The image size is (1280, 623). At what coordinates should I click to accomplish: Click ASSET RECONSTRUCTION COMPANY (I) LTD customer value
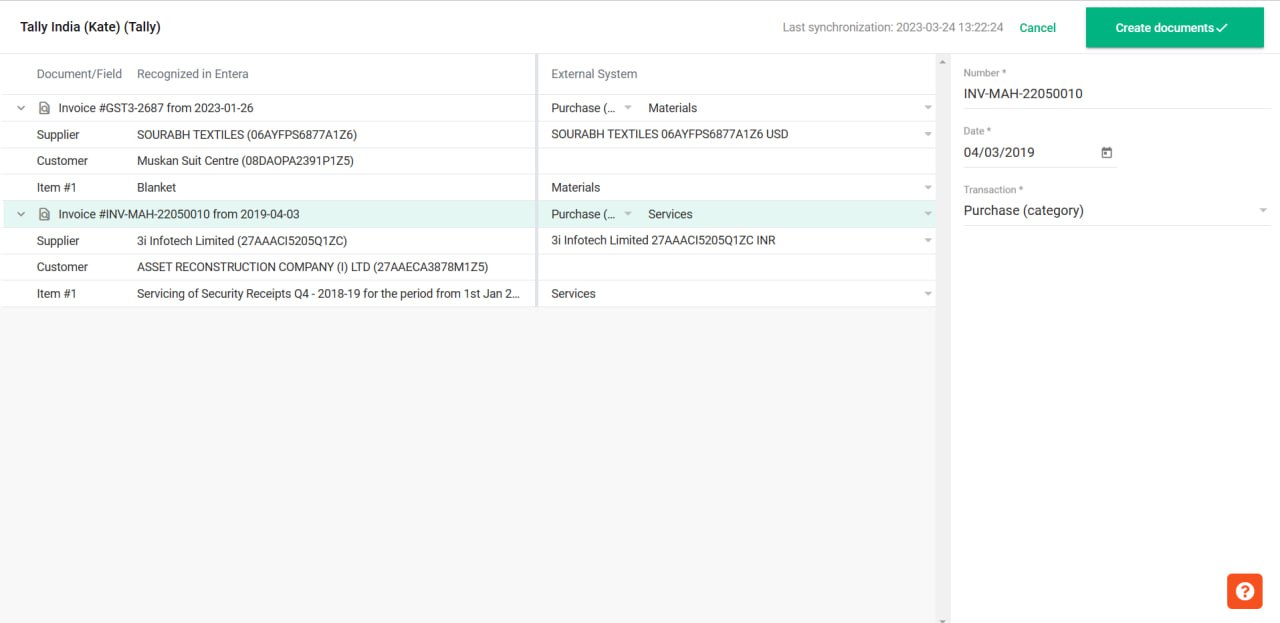[312, 267]
